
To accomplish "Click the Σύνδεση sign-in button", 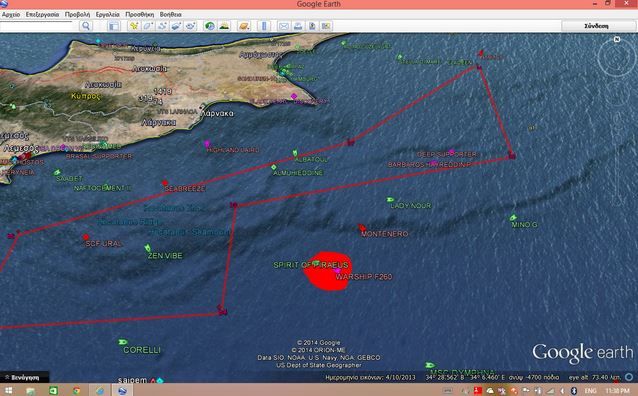I will (x=596, y=26).
